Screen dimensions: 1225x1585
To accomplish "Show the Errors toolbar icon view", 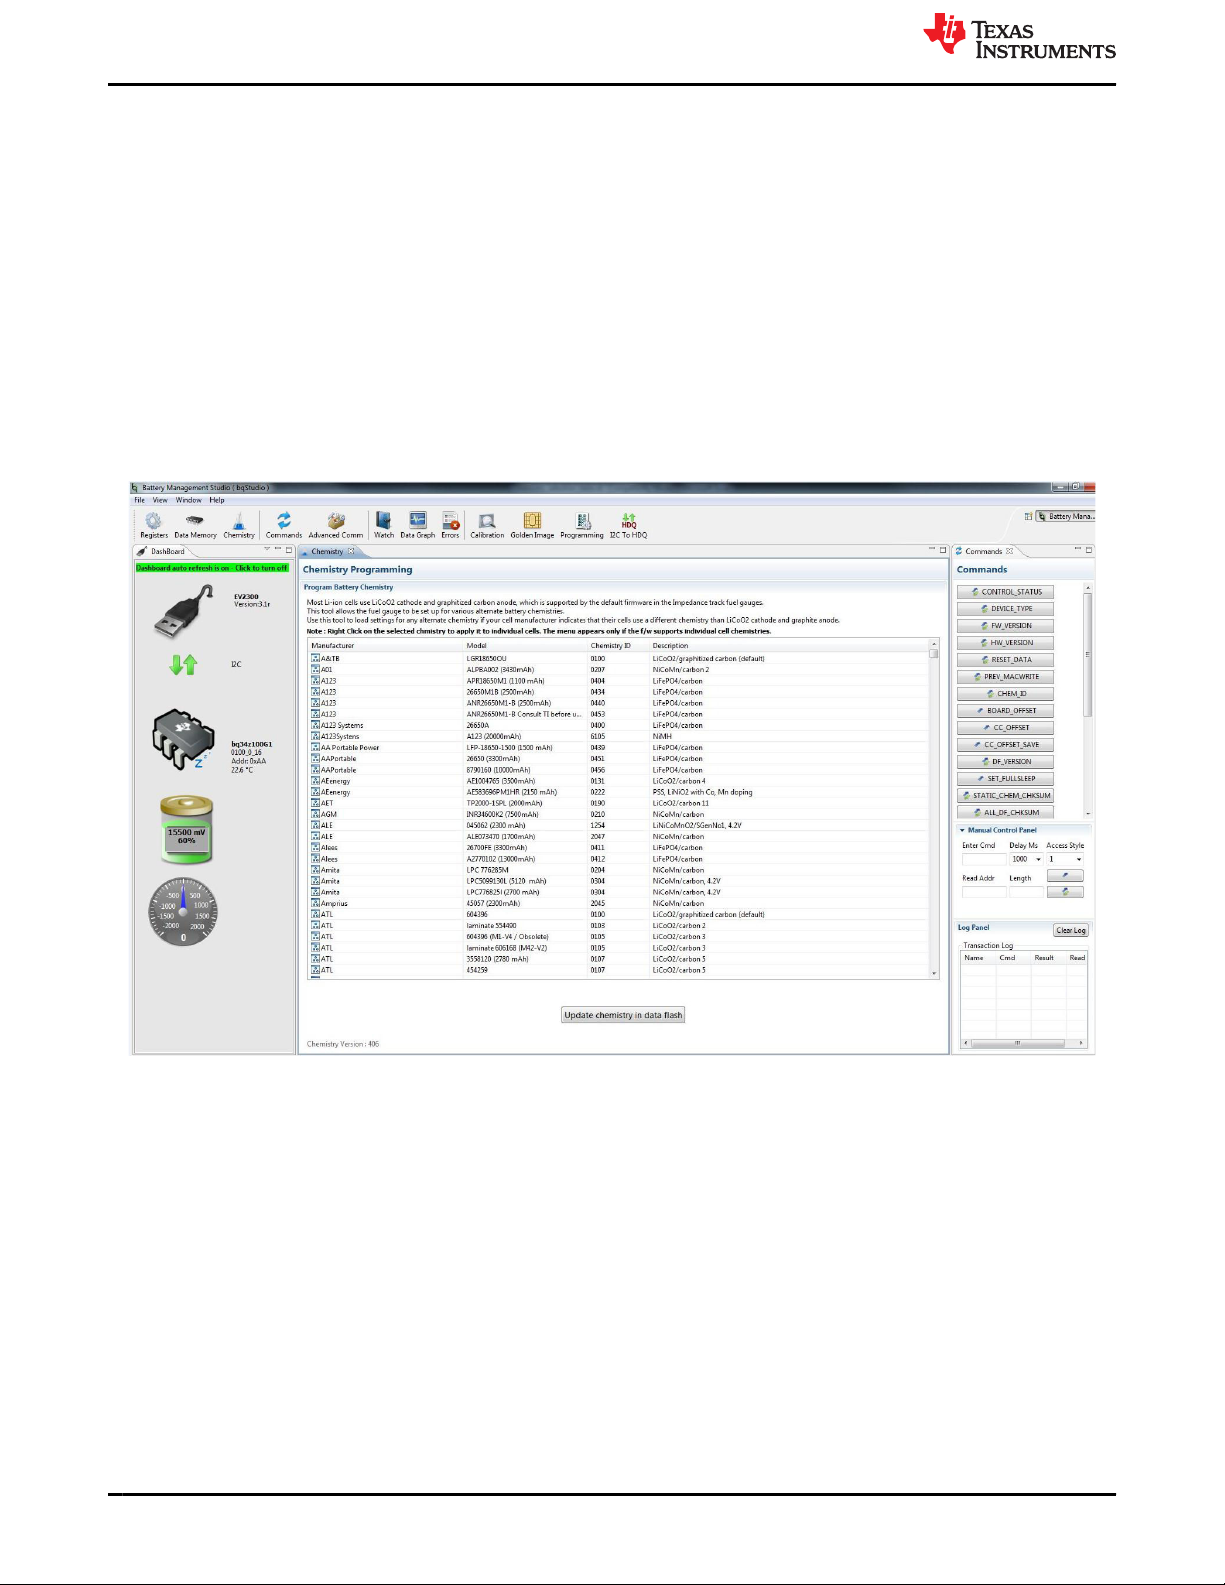I will pos(450,523).
